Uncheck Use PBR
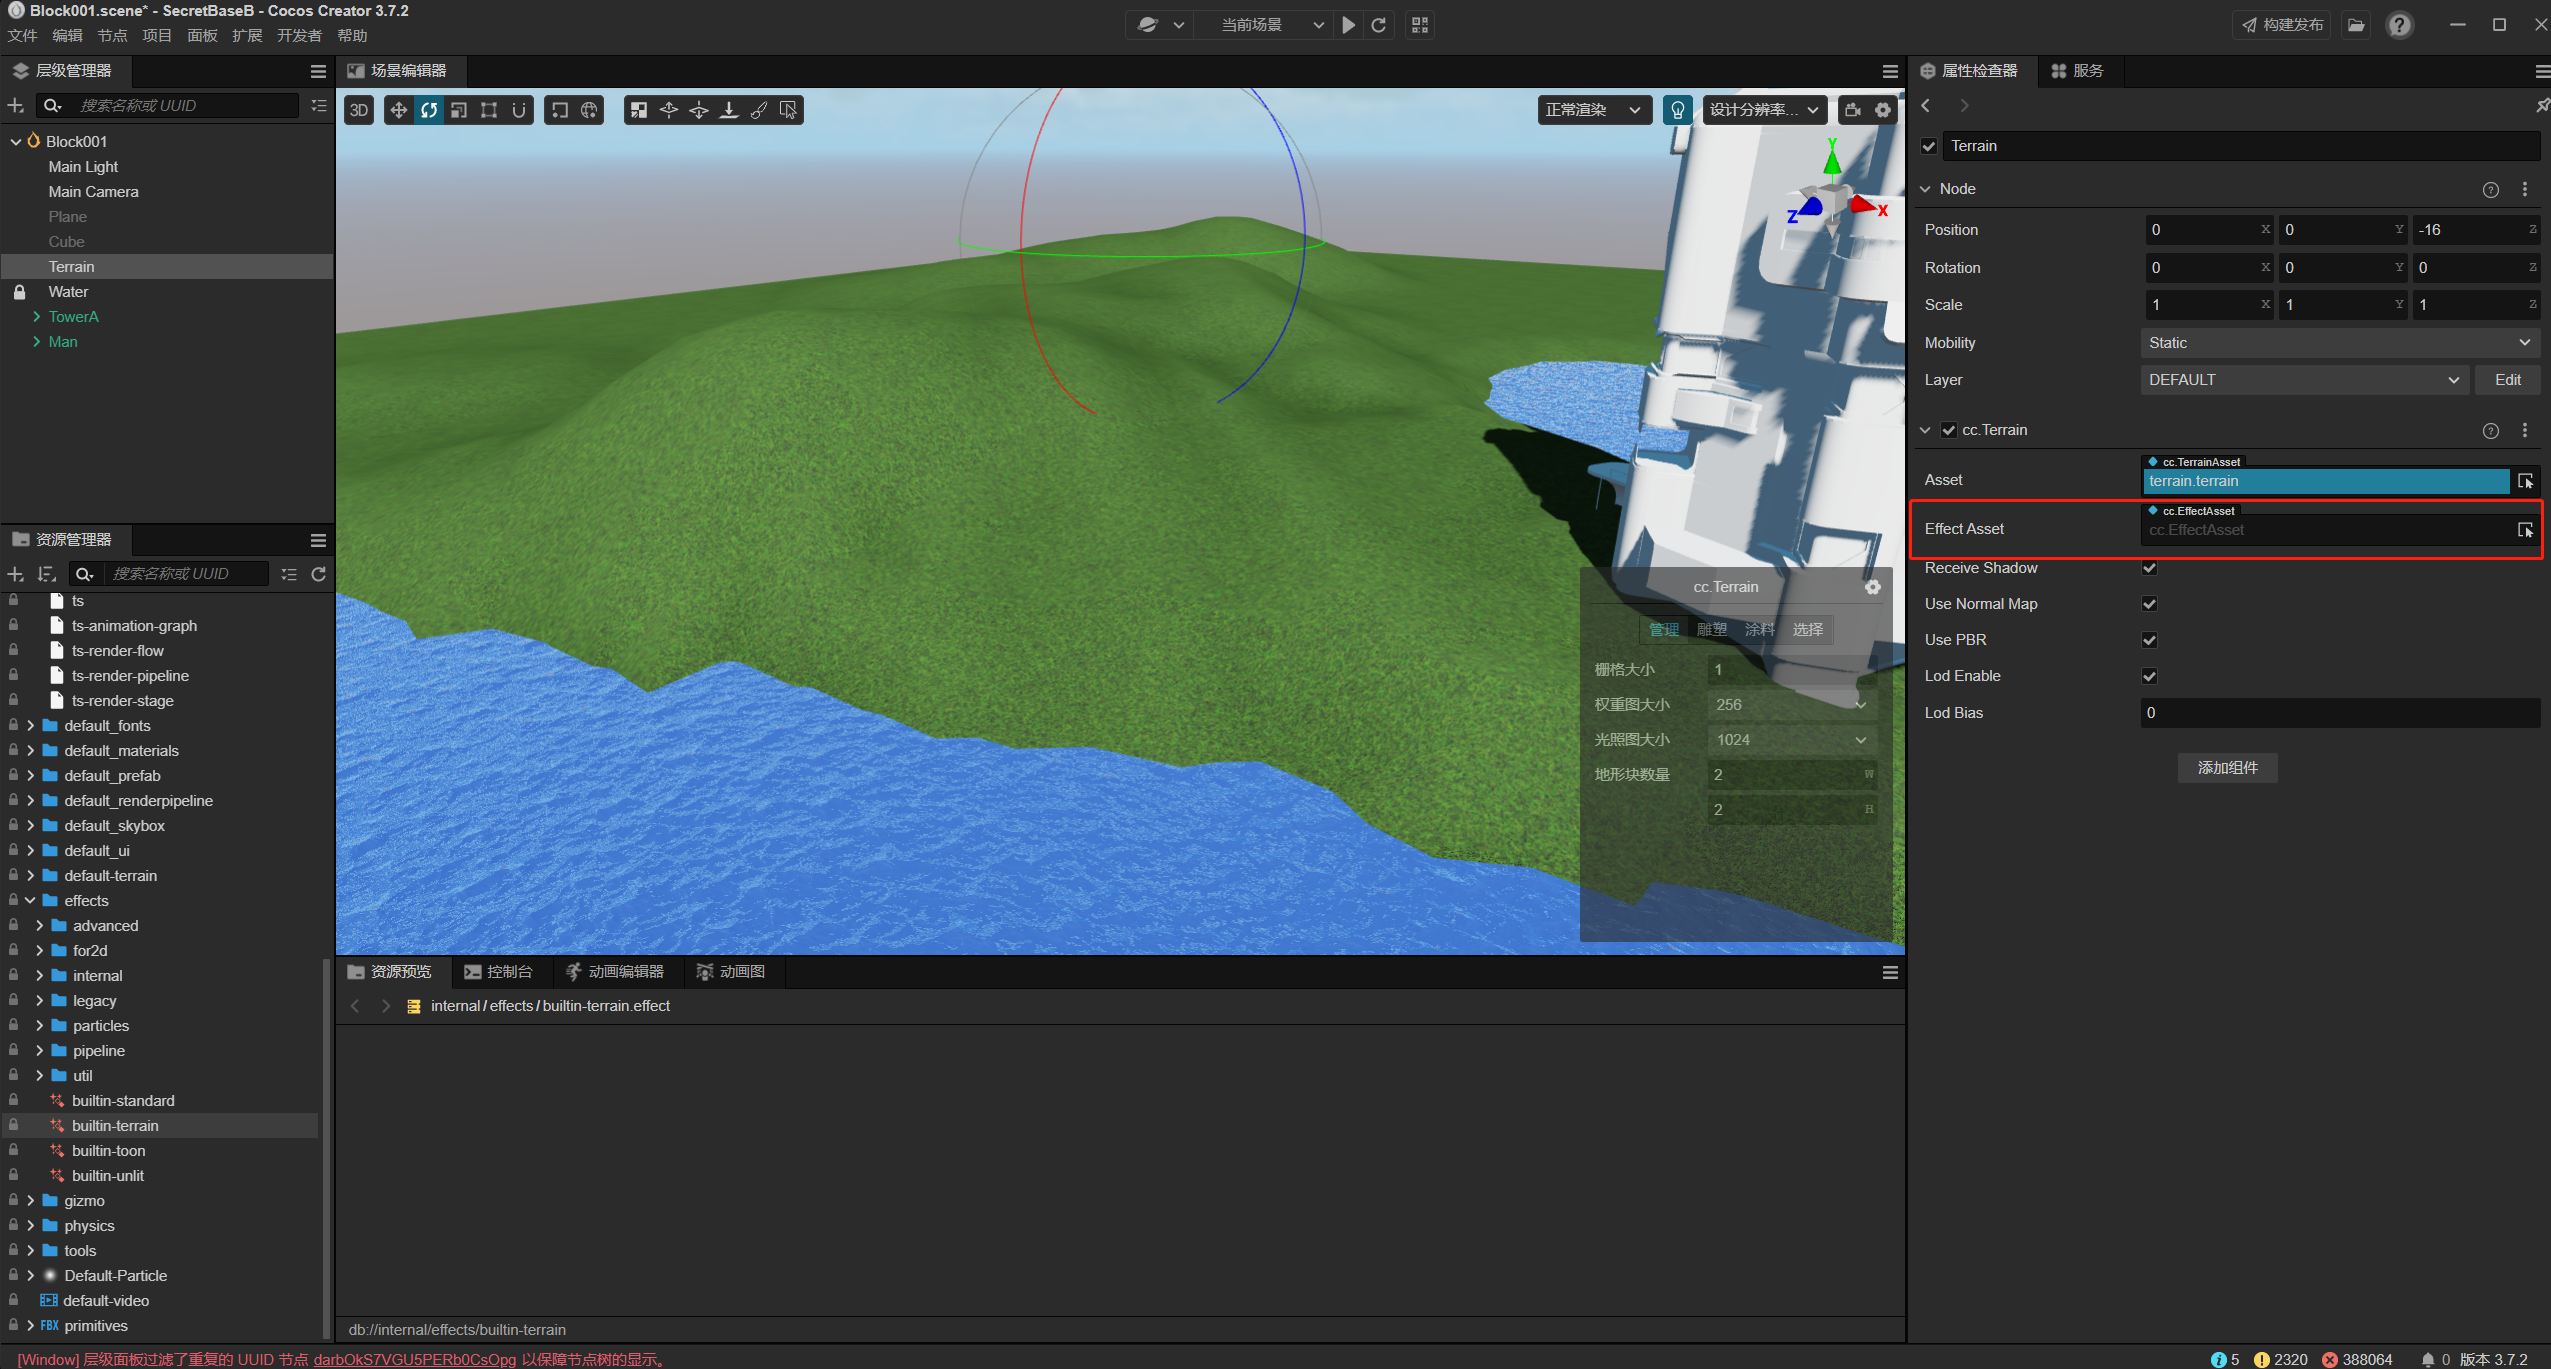This screenshot has height=1369, width=2551. point(2149,640)
